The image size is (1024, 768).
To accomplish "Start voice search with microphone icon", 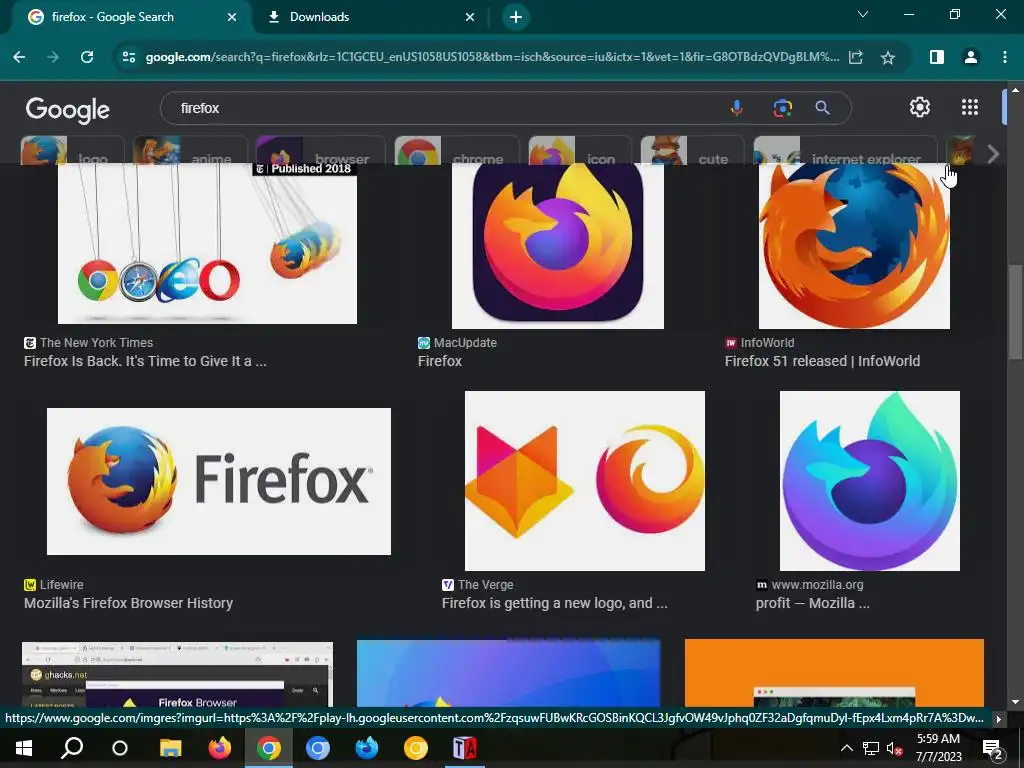I will point(736,108).
